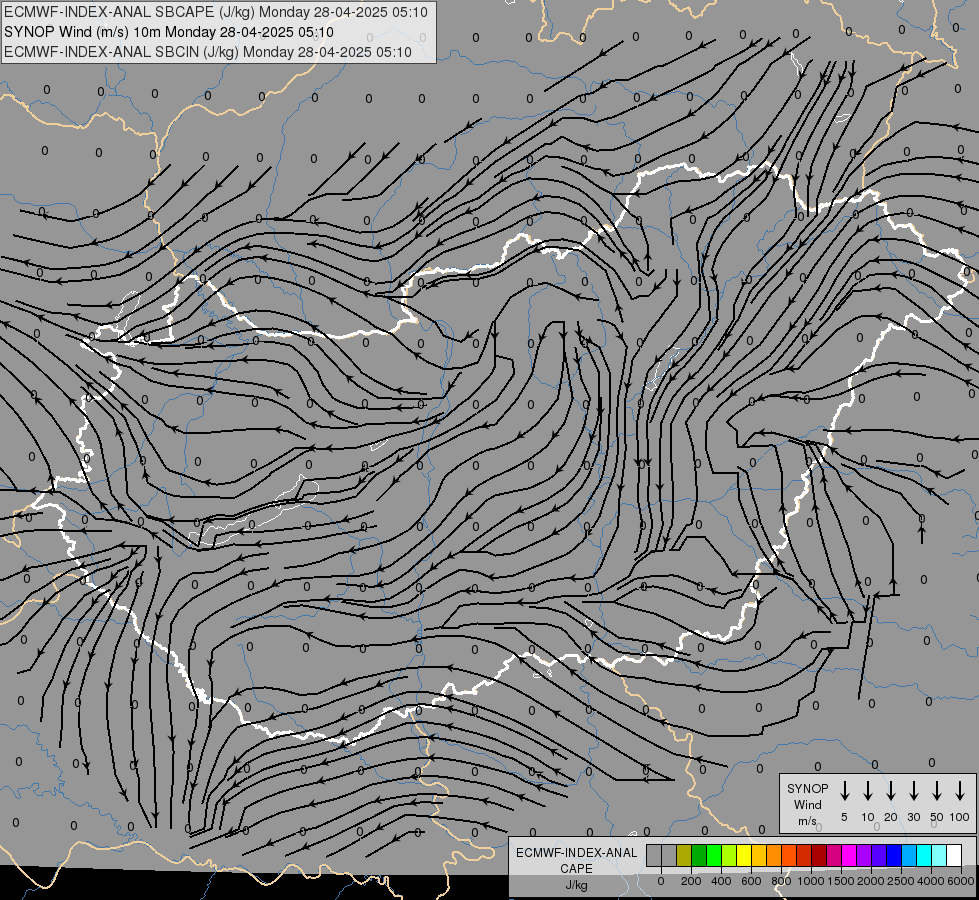Image resolution: width=979 pixels, height=900 pixels.
Task: Click the wind legend value '30'
Action: [913, 817]
